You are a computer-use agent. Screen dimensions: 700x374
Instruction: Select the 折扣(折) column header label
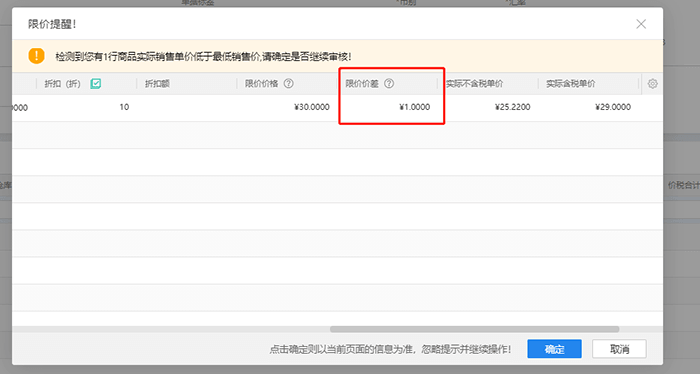point(62,83)
